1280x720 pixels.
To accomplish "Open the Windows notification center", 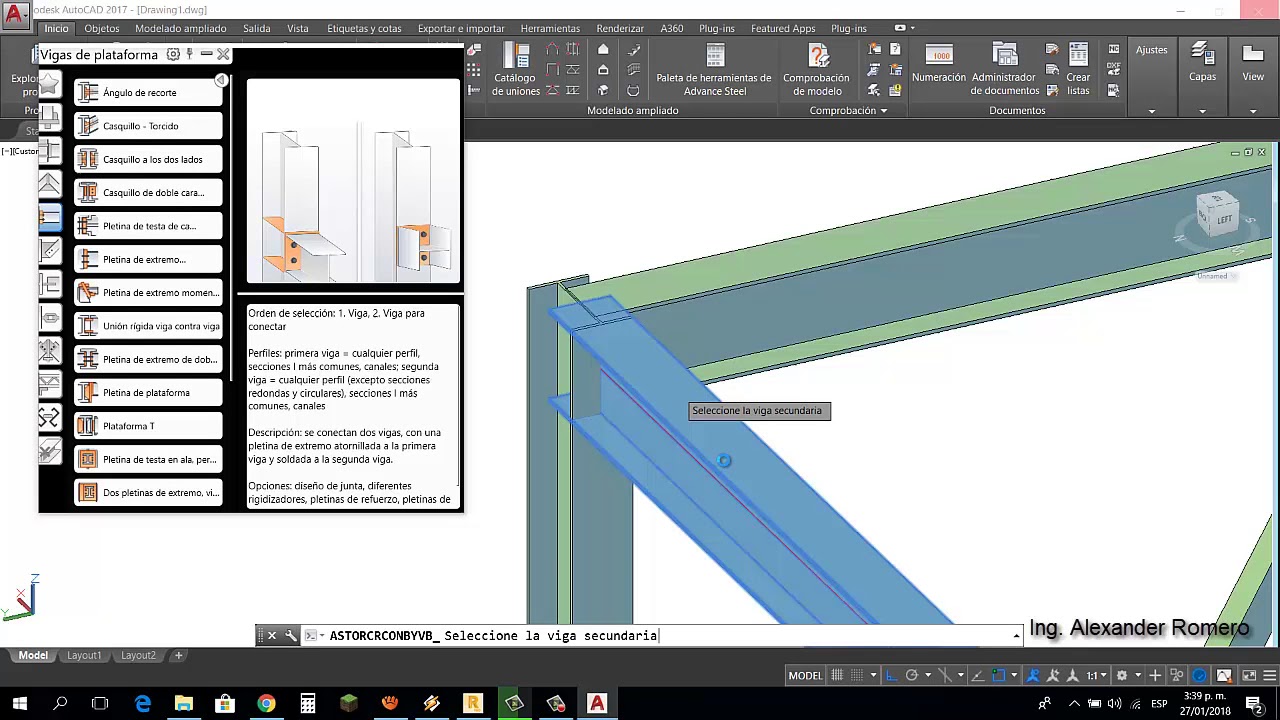I will coord(1254,704).
